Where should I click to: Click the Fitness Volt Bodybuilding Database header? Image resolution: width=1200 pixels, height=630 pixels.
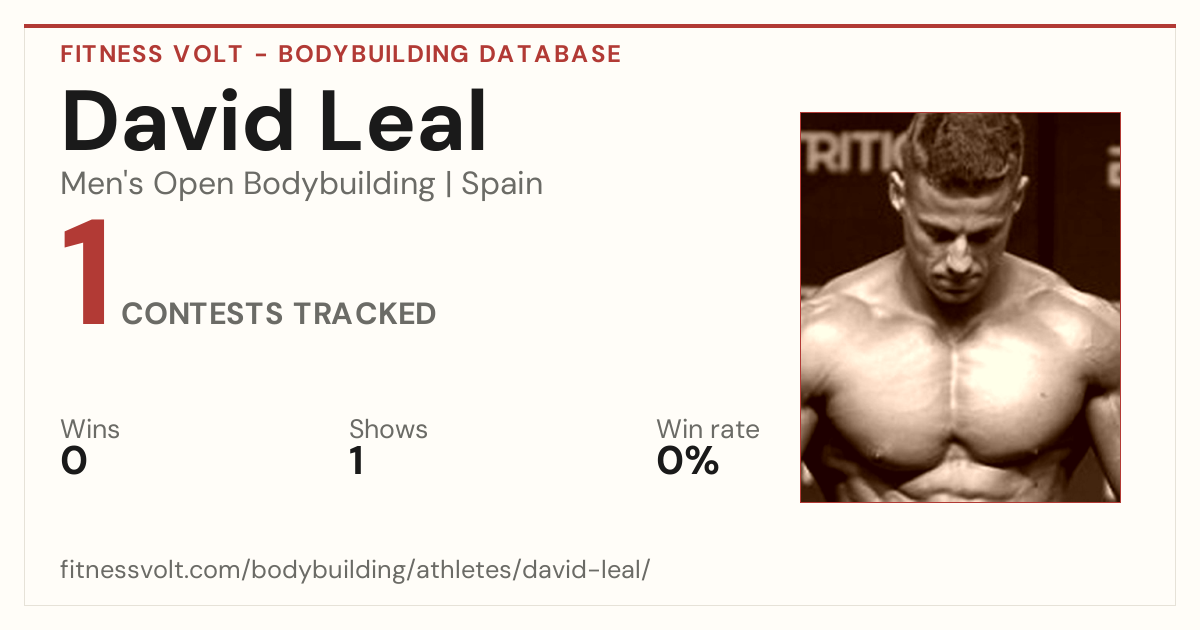click(x=341, y=54)
